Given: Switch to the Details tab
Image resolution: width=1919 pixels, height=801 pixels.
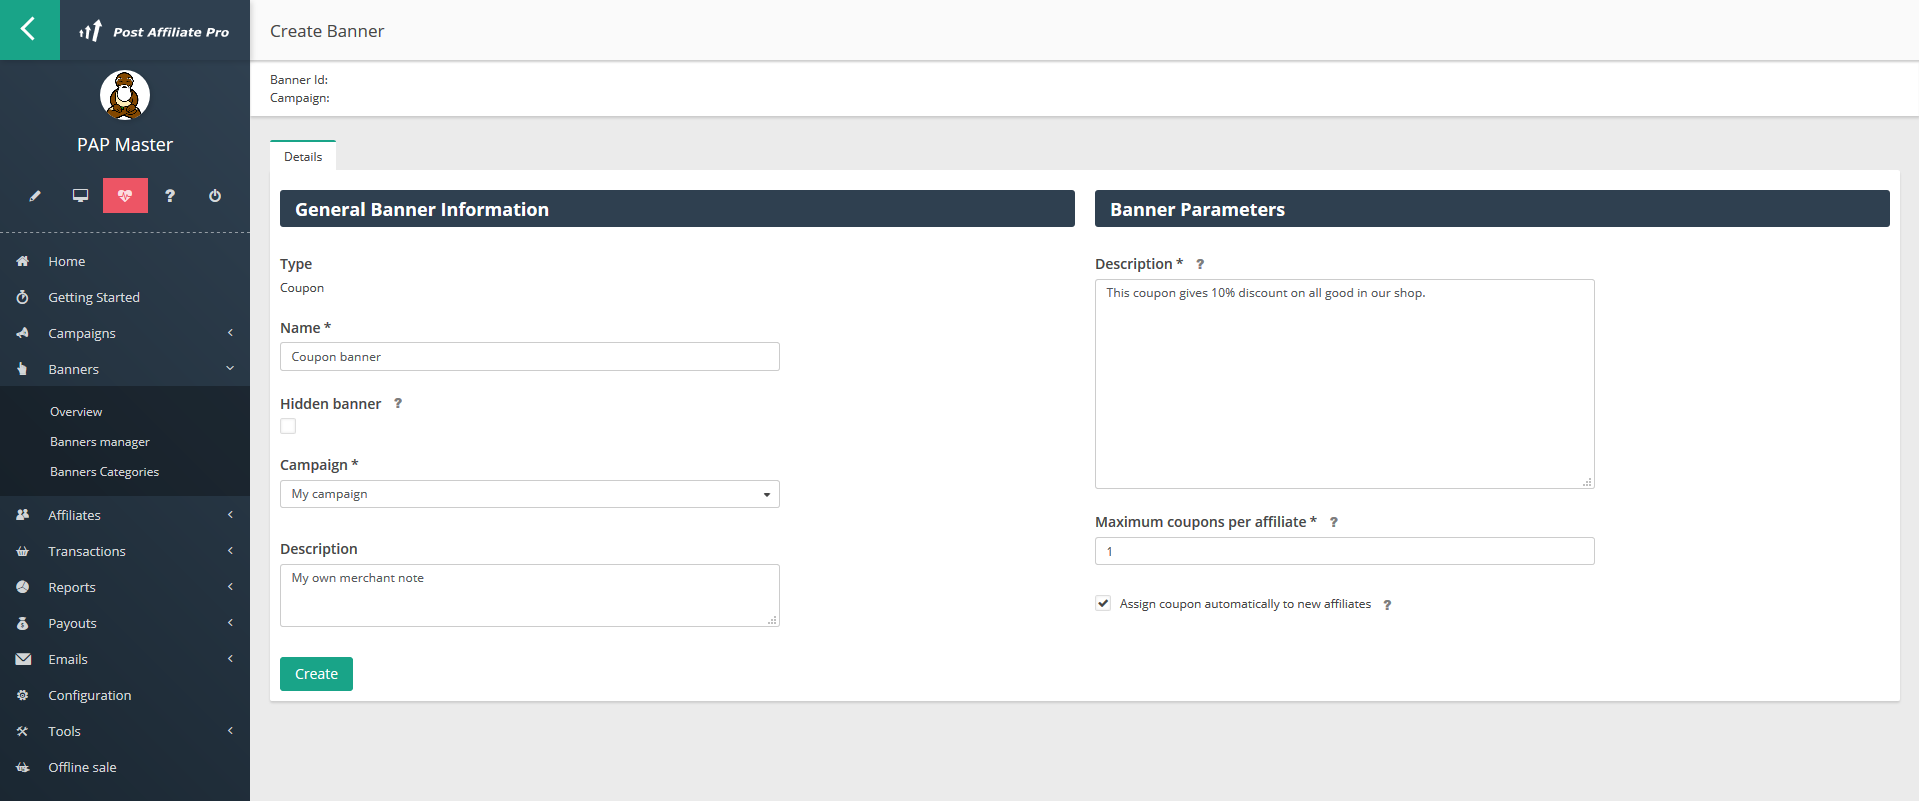Looking at the screenshot, I should pos(302,156).
